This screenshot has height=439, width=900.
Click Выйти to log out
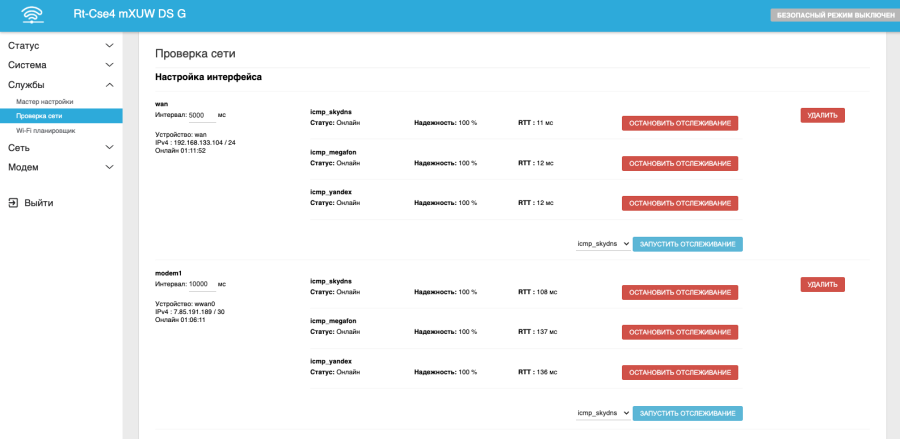tap(39, 203)
